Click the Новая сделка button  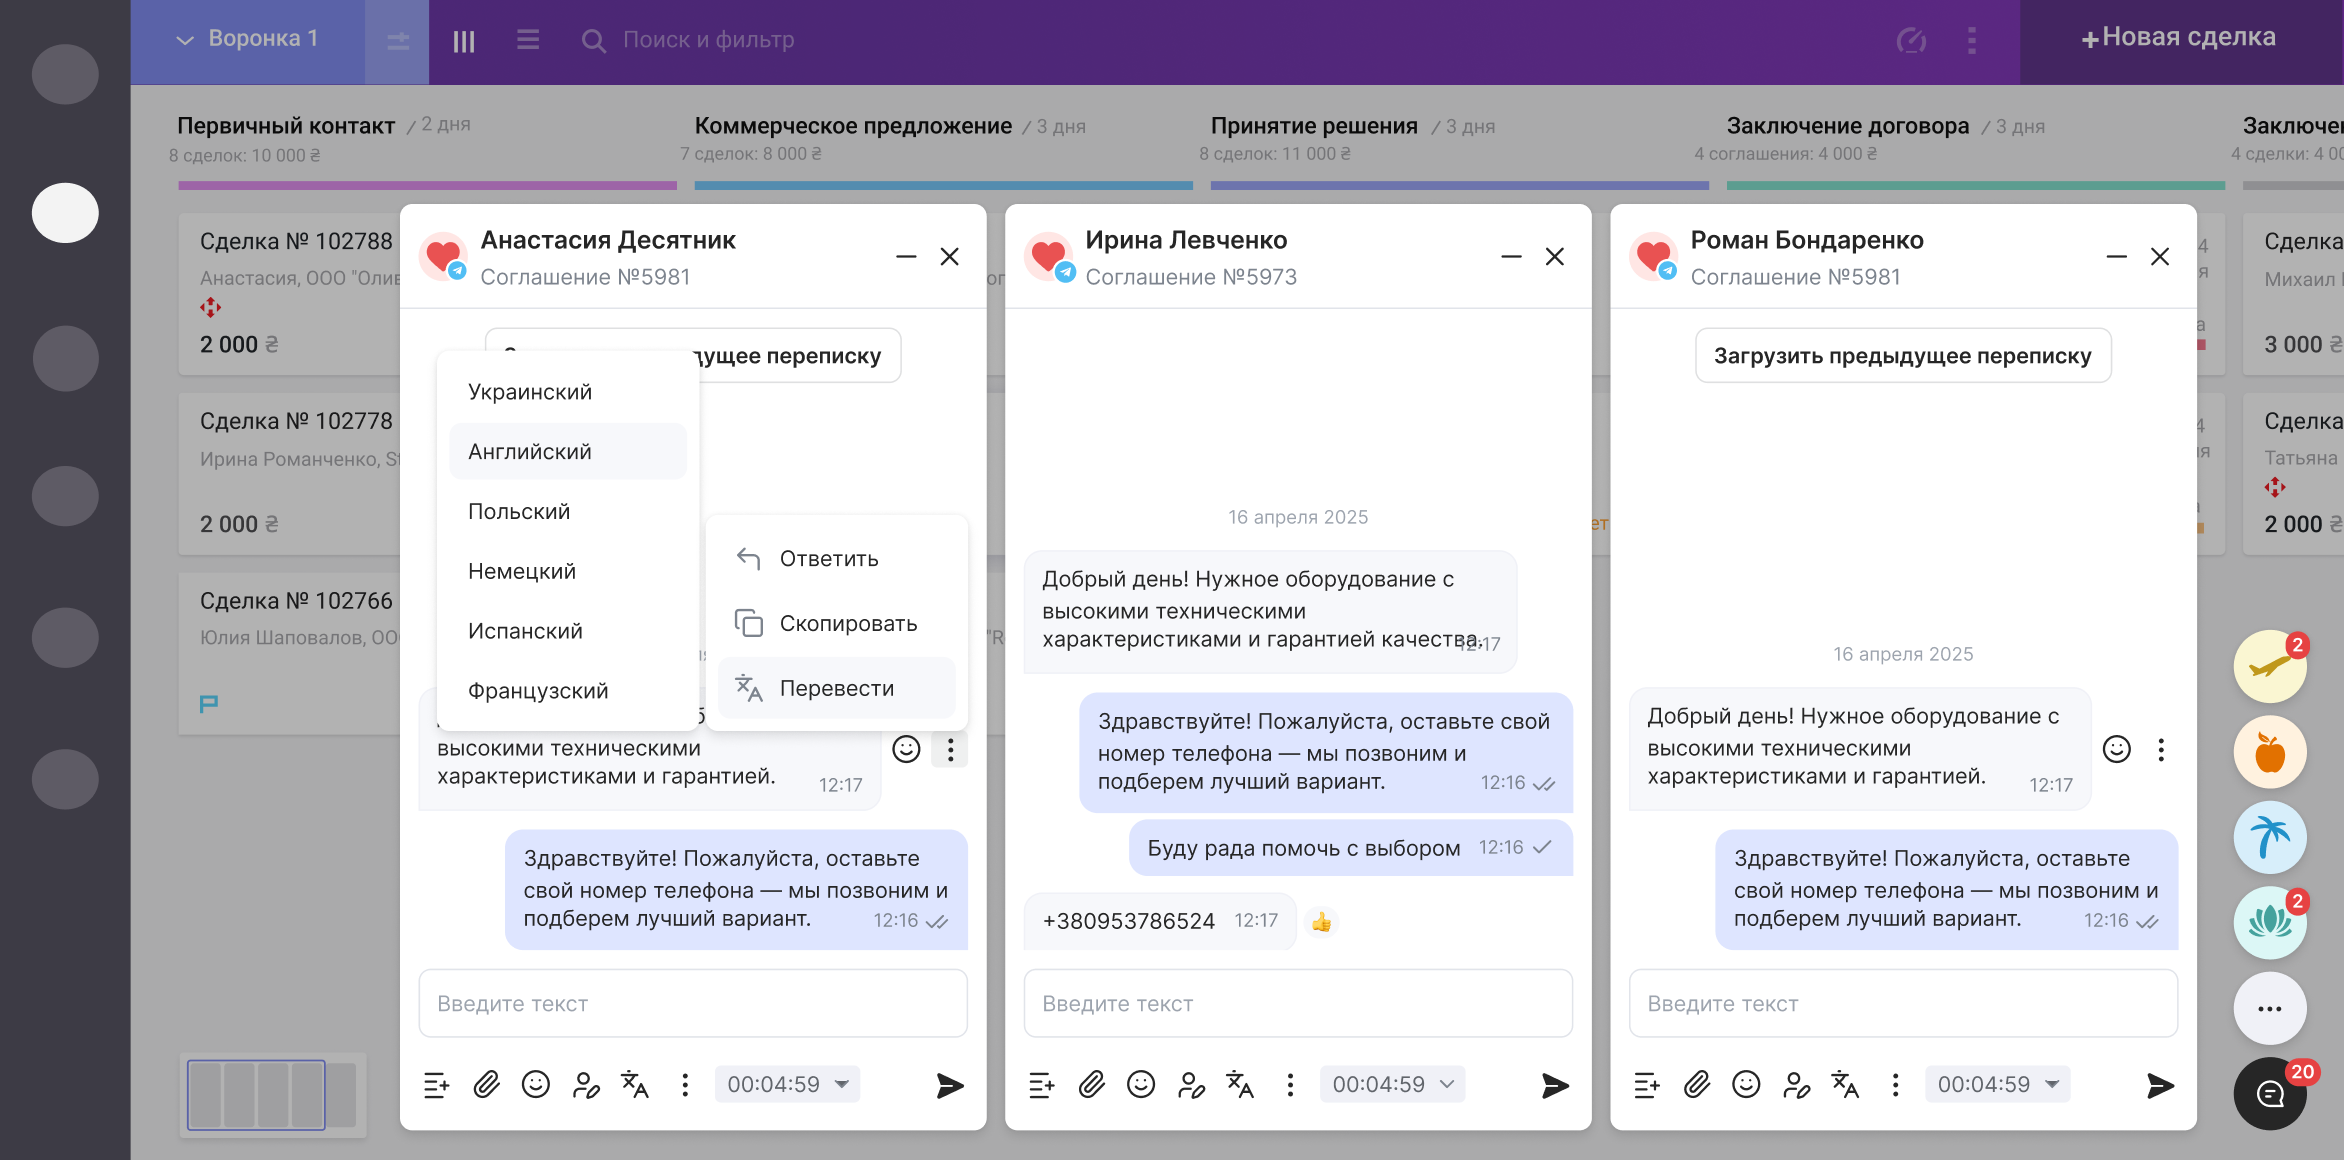(2180, 38)
